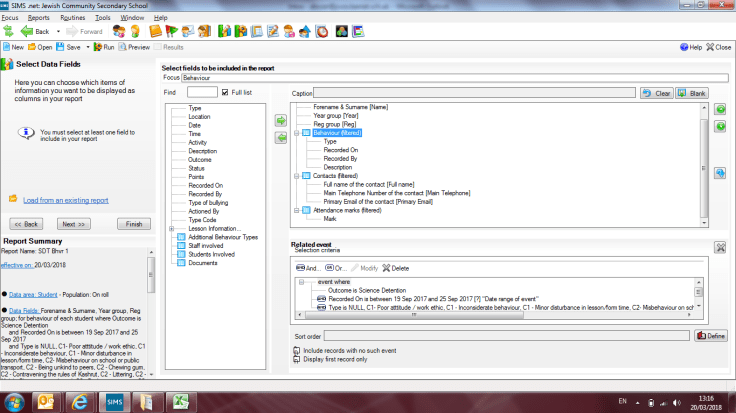736x413 pixels.
Task: Open the Help icon at top right
Action: click(683, 47)
